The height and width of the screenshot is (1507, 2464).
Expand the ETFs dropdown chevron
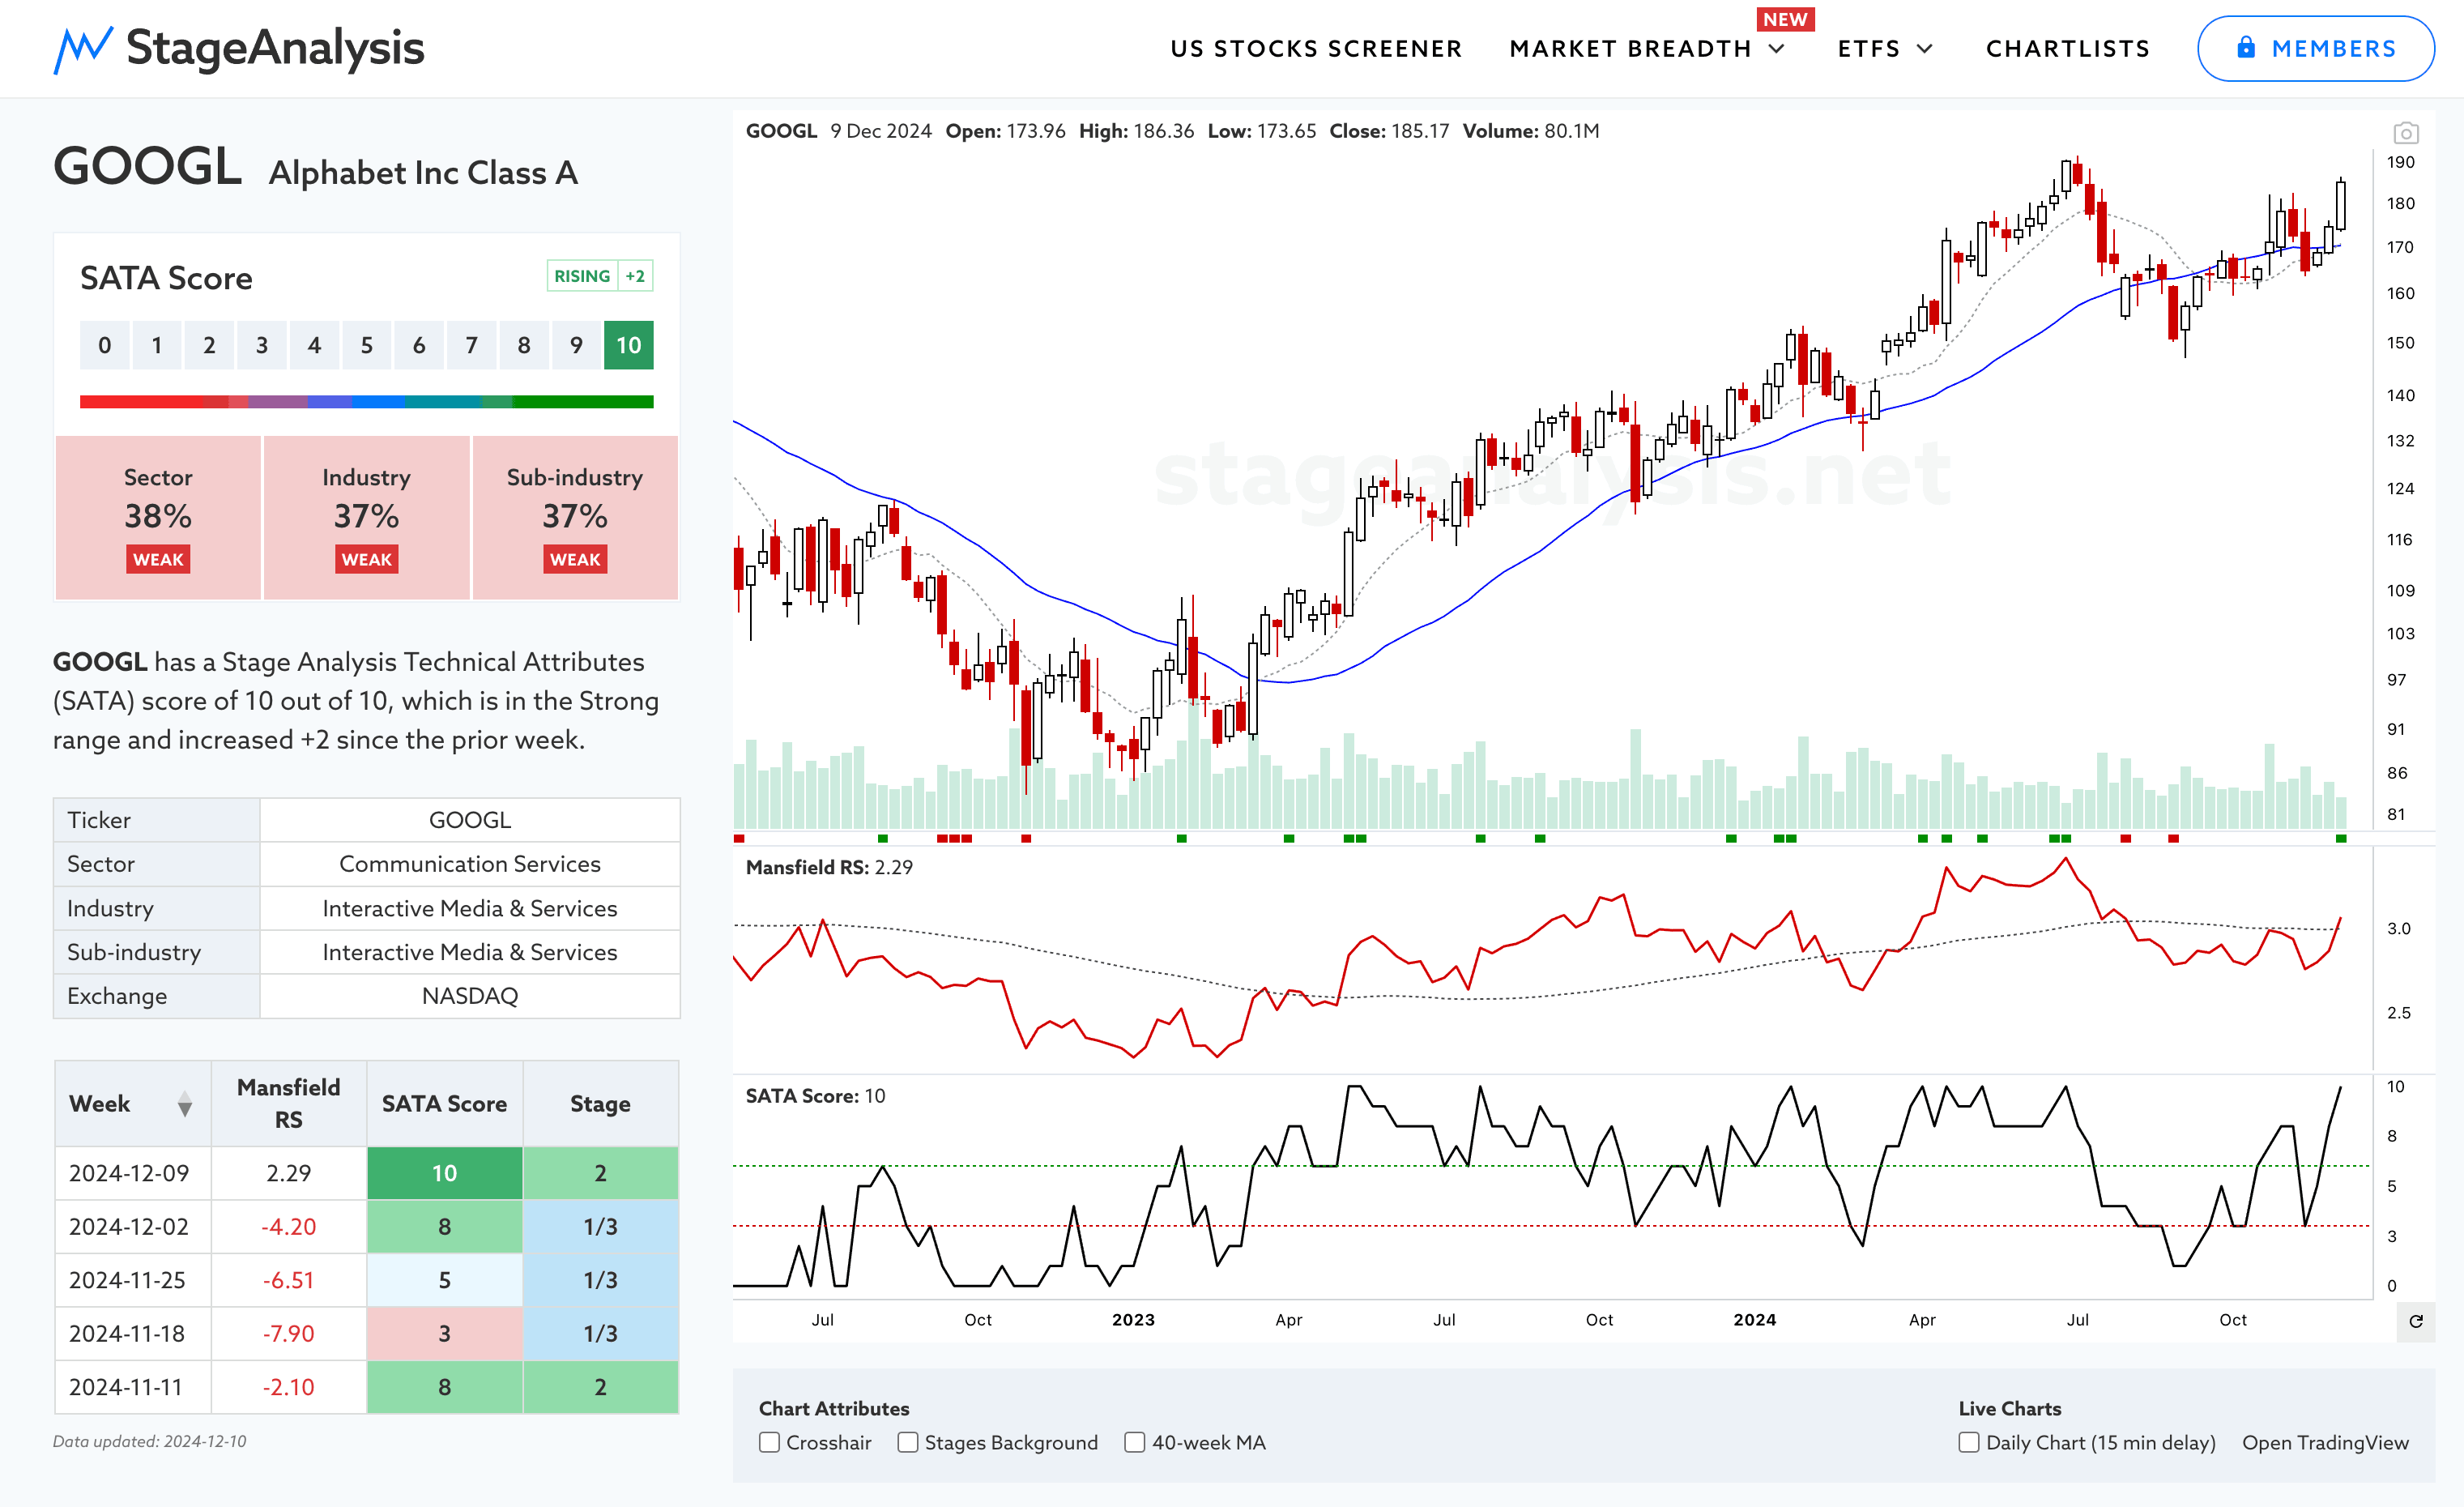[1925, 48]
